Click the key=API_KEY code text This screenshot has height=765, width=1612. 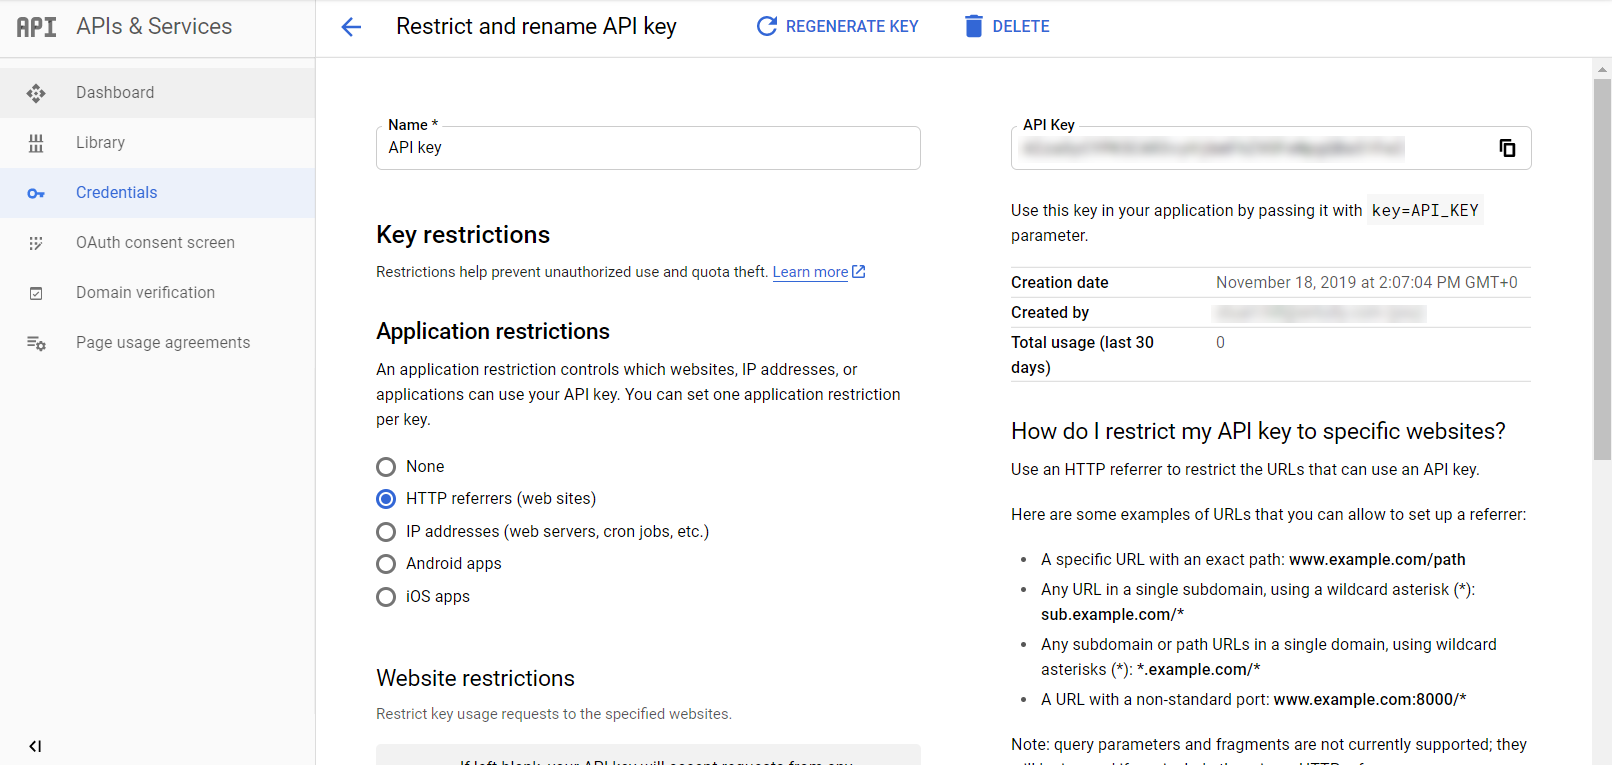[x=1425, y=211]
